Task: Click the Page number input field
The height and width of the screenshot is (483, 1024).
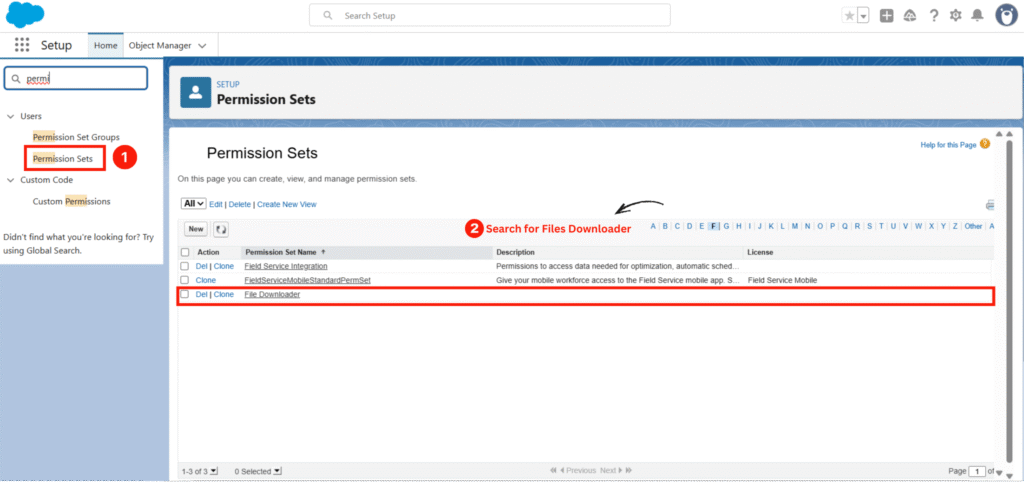Action: pos(978,471)
